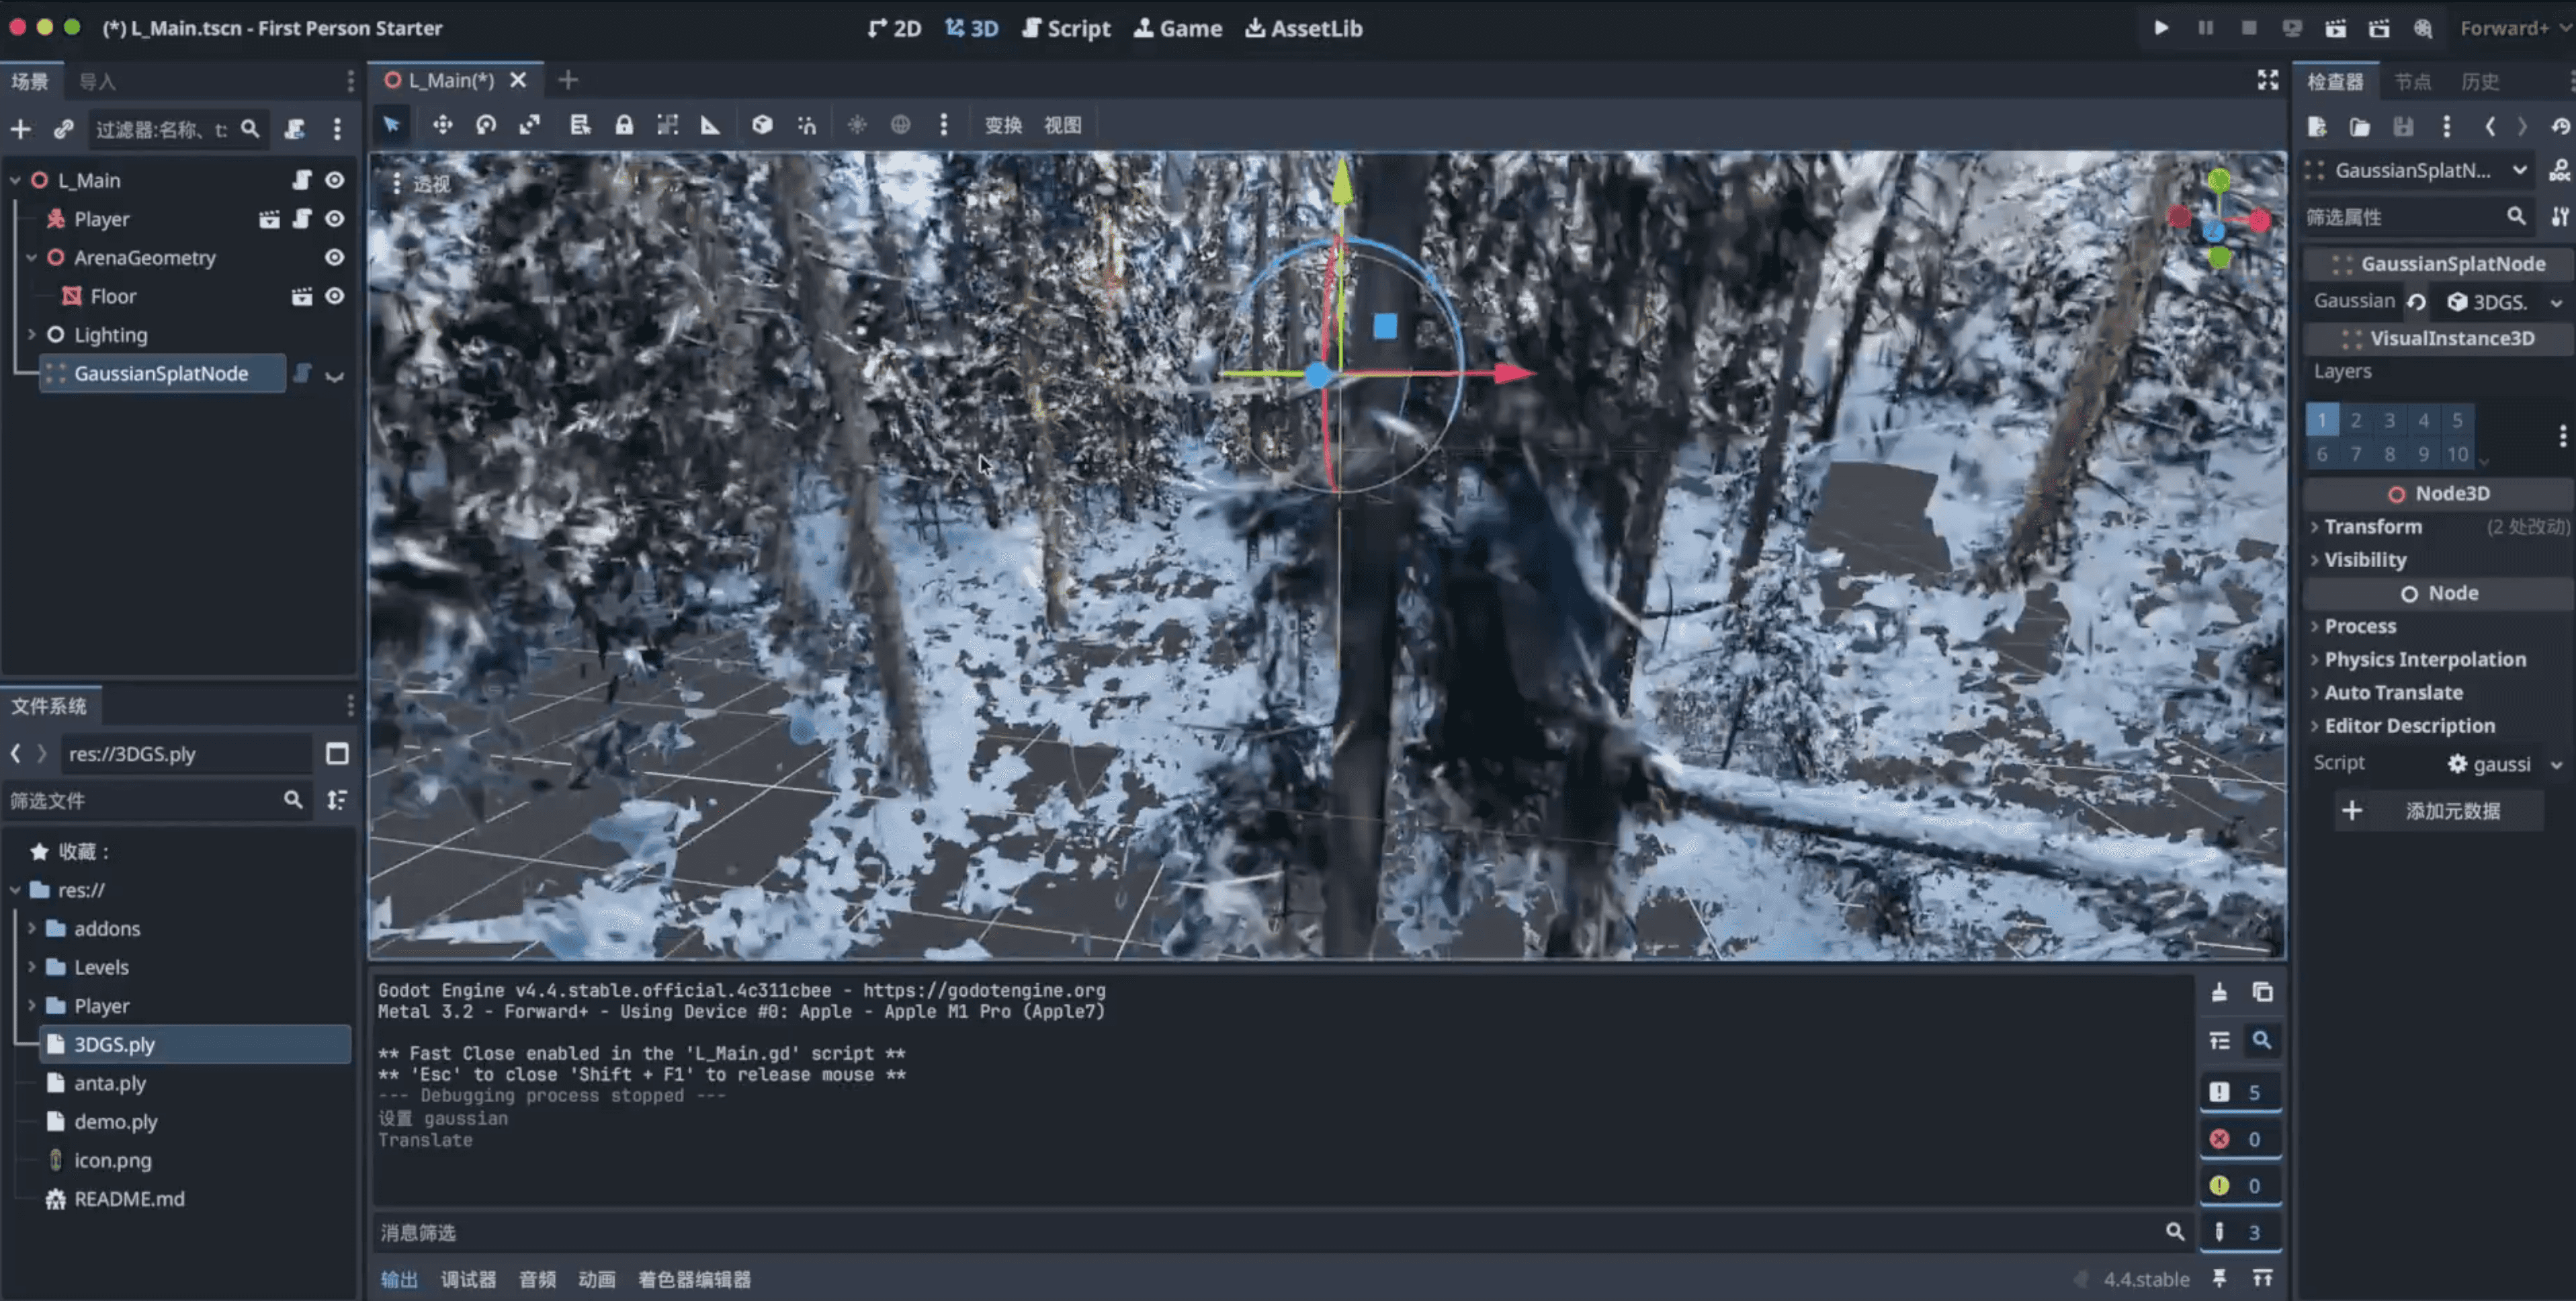Pause the running project
This screenshot has height=1301, width=2576.
2205,28
